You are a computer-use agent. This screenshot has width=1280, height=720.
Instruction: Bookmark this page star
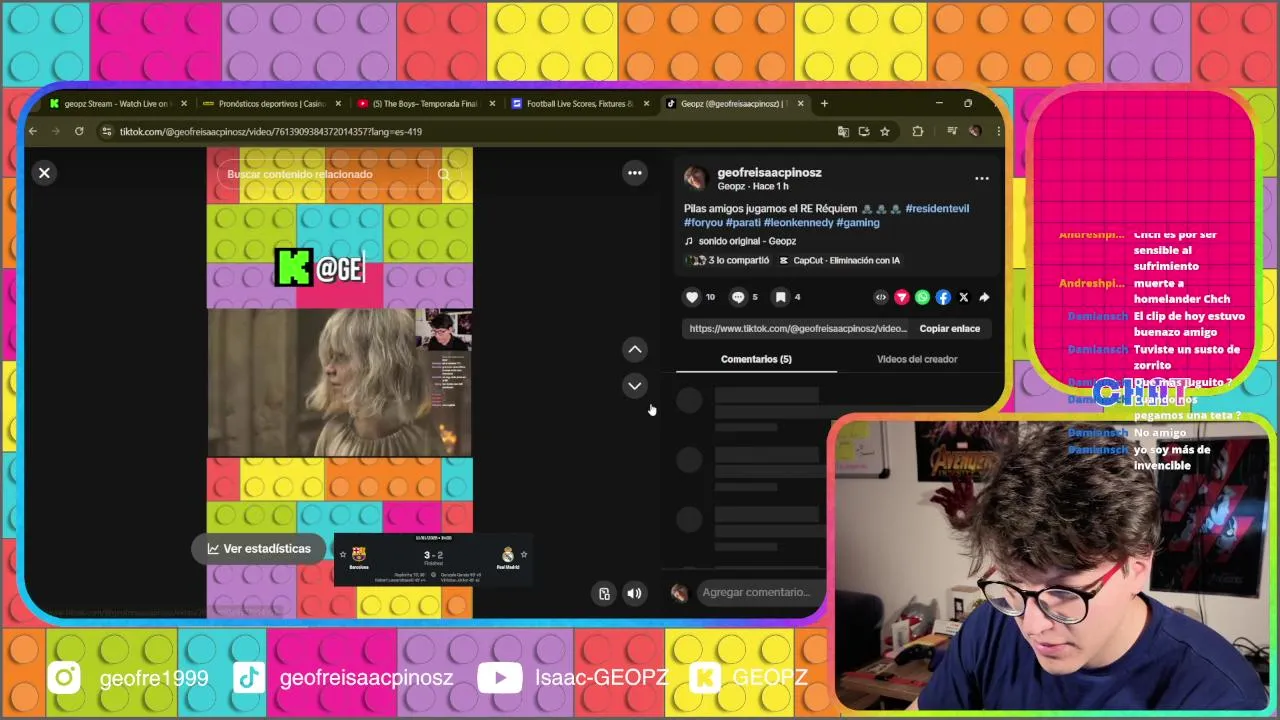tap(885, 131)
